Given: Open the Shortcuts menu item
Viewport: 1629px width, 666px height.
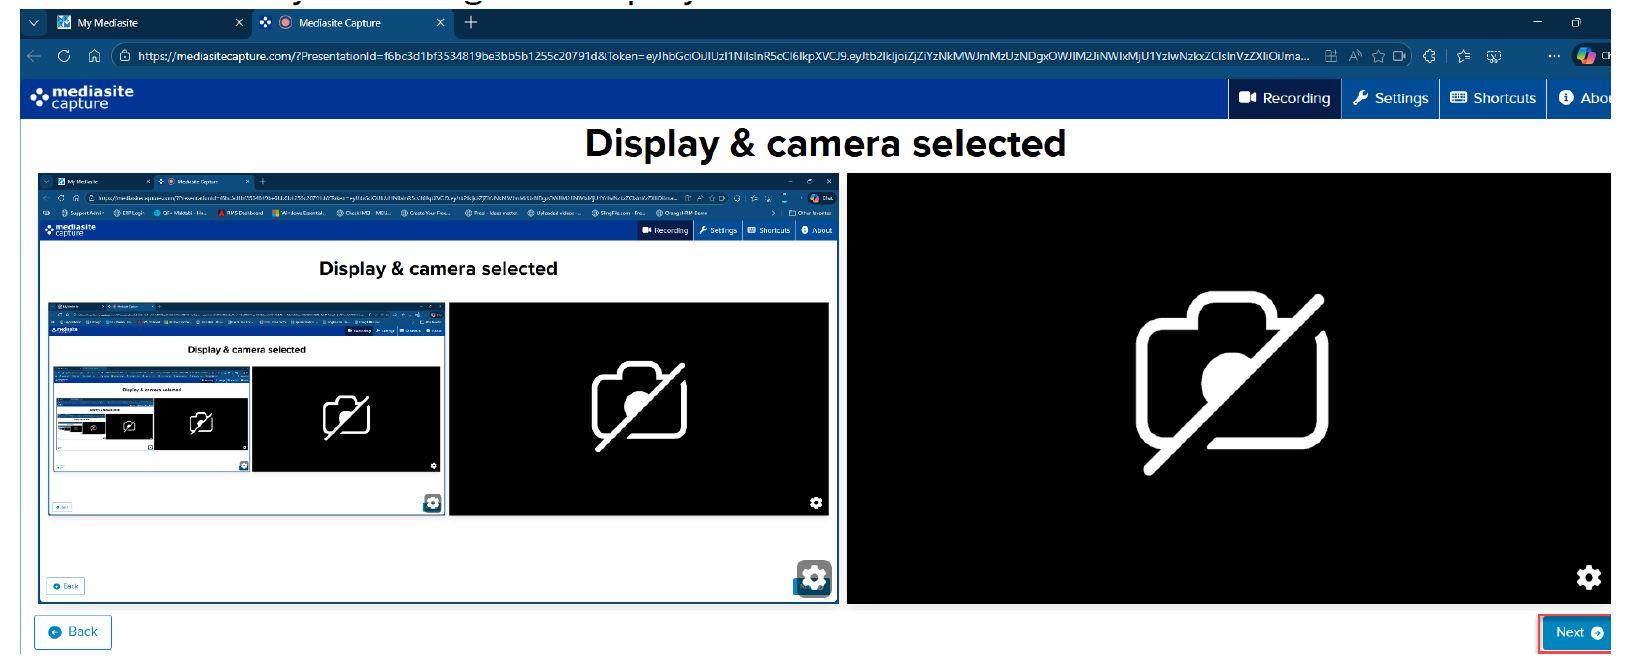Looking at the screenshot, I should click(x=1493, y=98).
